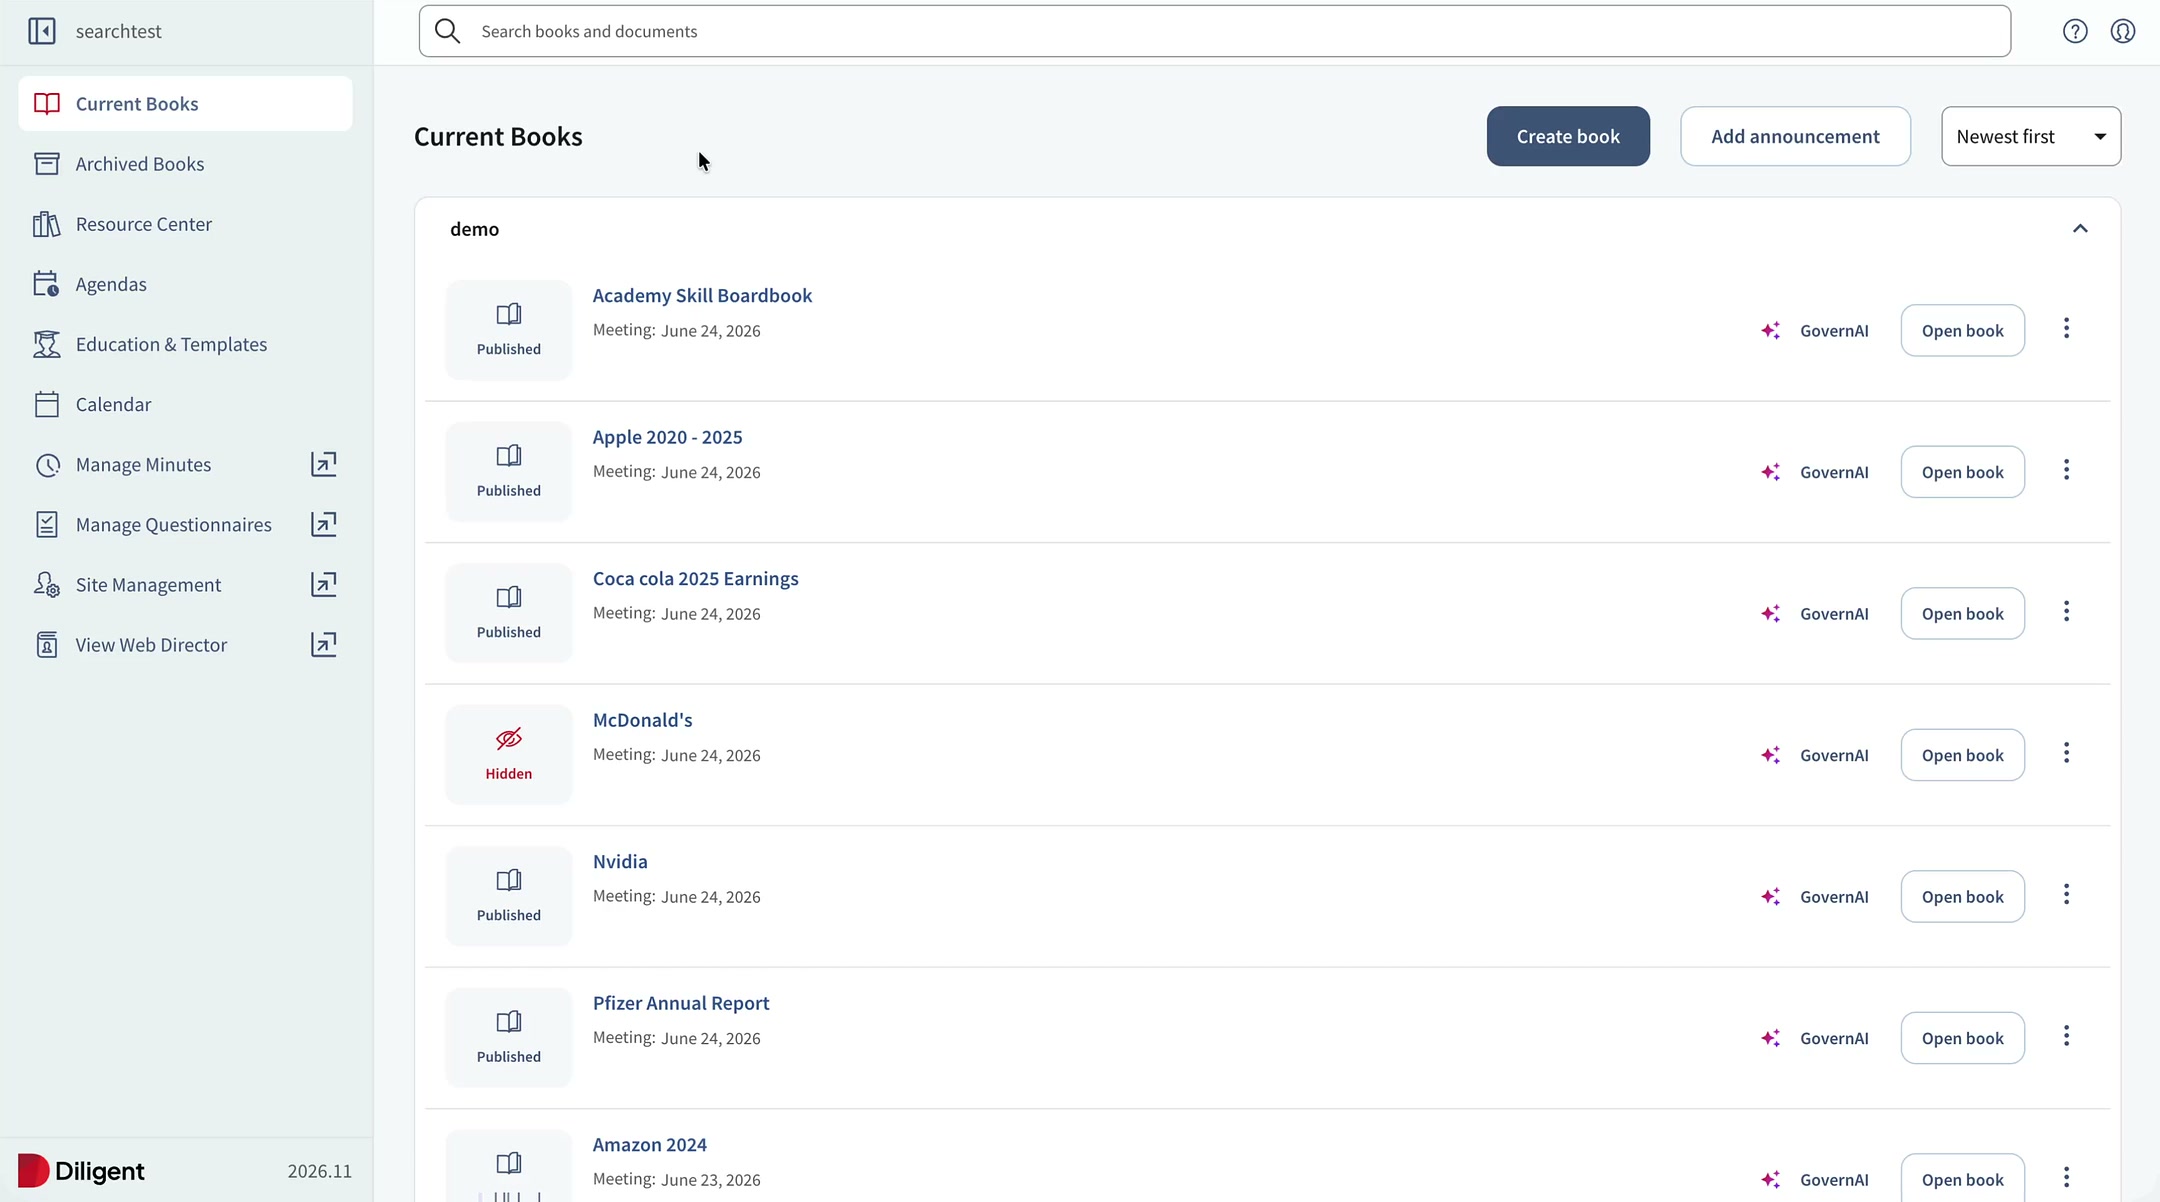Click the searchtest site name

pos(118,31)
